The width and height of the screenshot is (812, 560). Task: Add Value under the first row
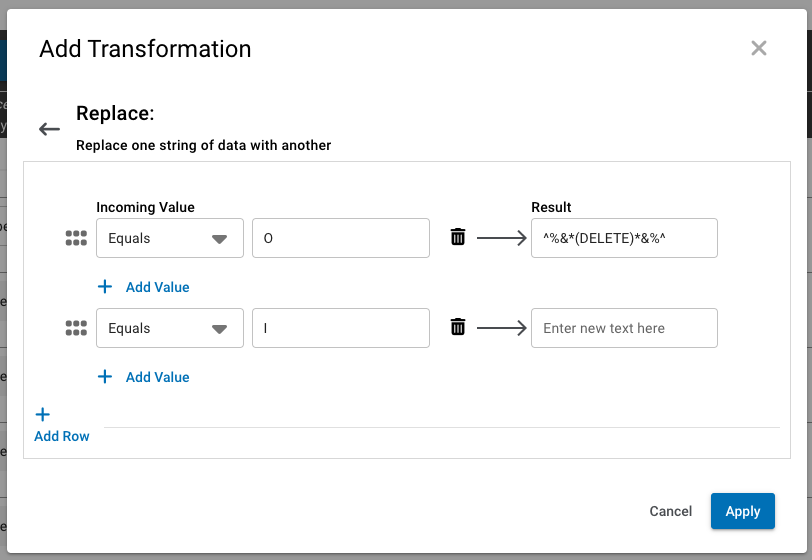click(x=143, y=287)
